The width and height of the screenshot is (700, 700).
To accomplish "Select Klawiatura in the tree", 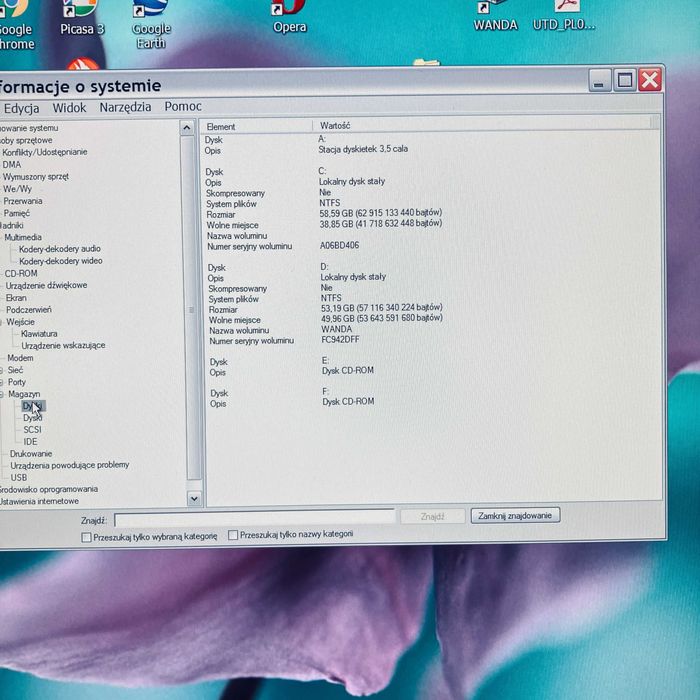I will [x=39, y=333].
